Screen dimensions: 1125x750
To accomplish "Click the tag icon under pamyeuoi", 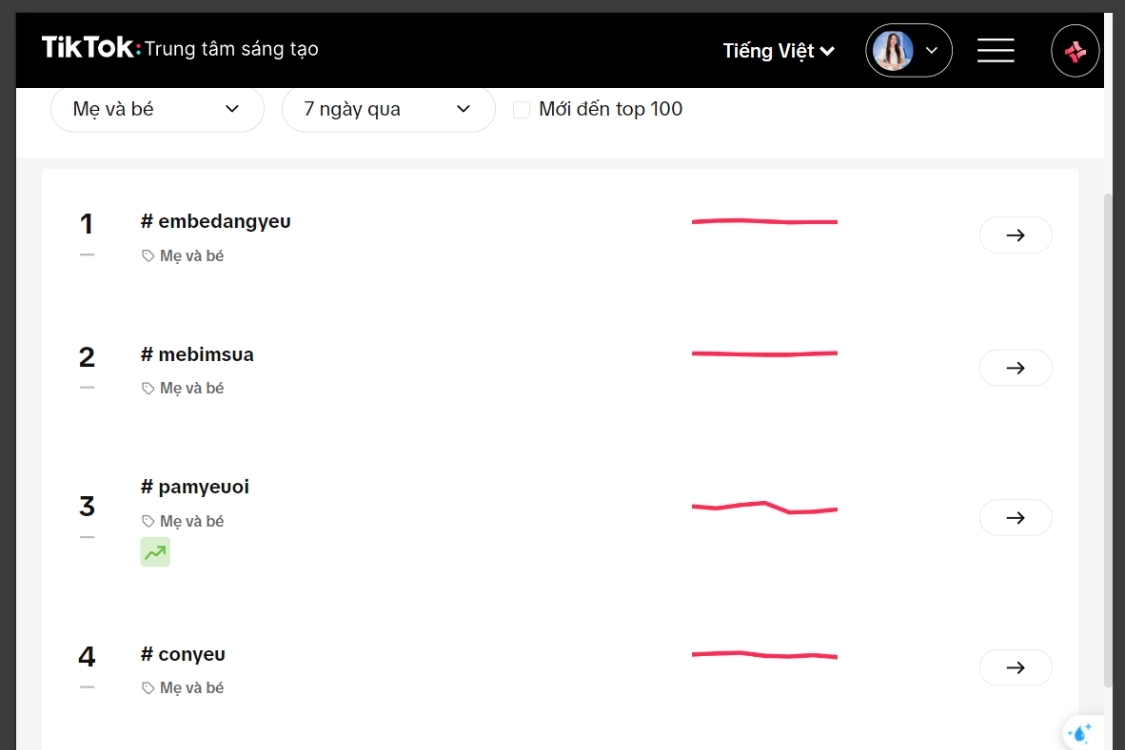I will point(148,521).
